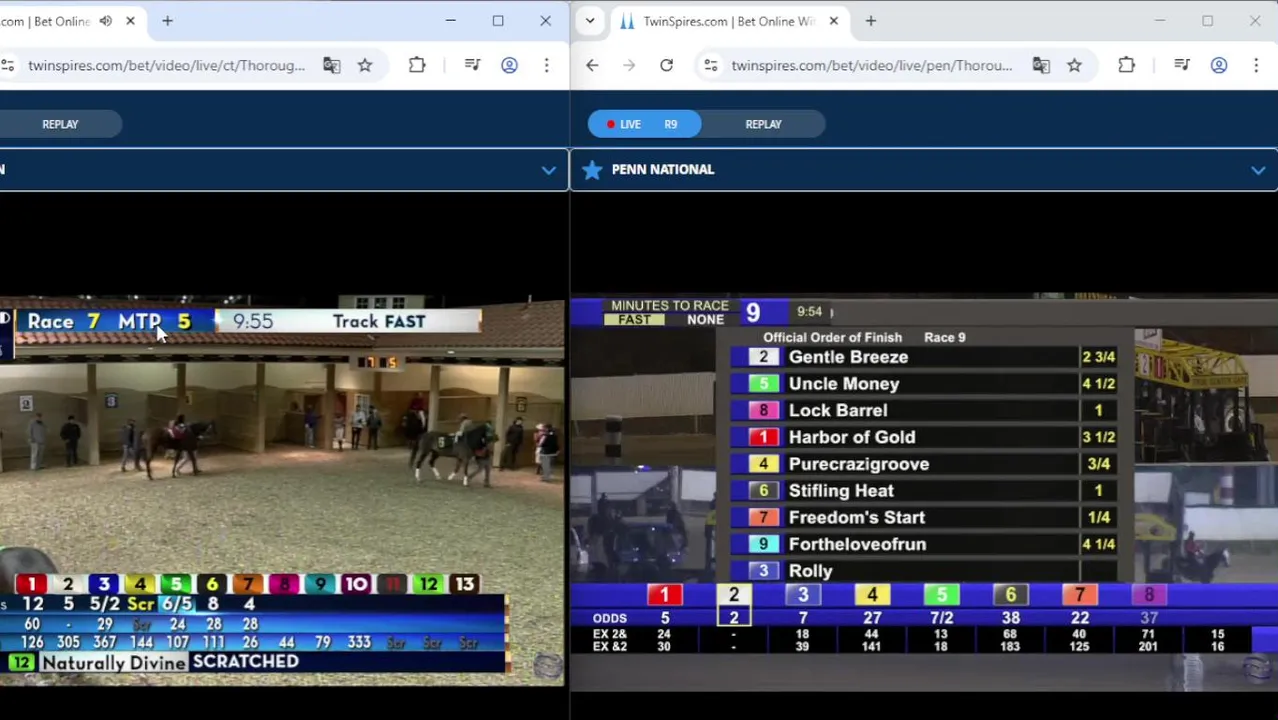Screen dimensions: 1278x720
Task: Toggle Penn National favorite star
Action: coord(592,170)
